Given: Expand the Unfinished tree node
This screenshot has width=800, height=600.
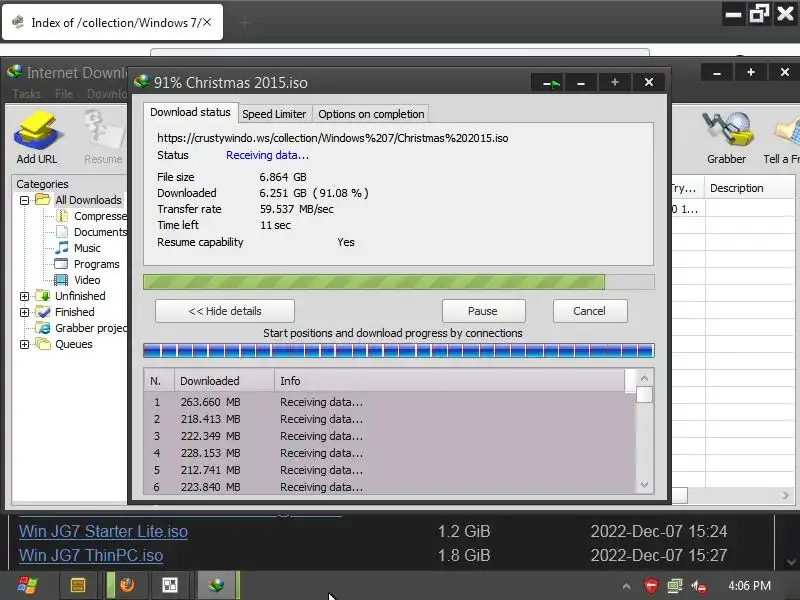Looking at the screenshot, I should click(x=24, y=296).
